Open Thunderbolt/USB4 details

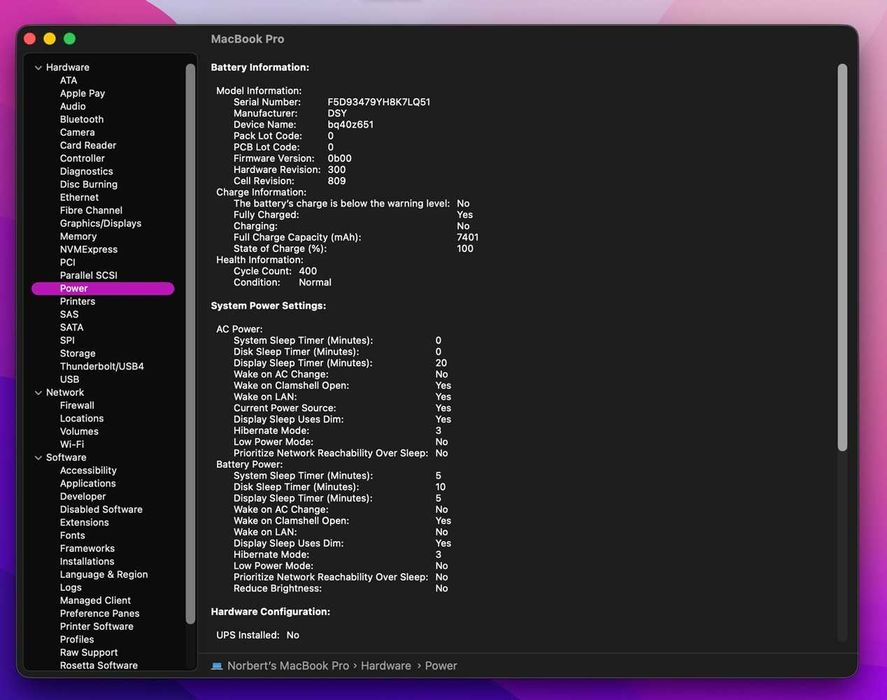pos(102,367)
